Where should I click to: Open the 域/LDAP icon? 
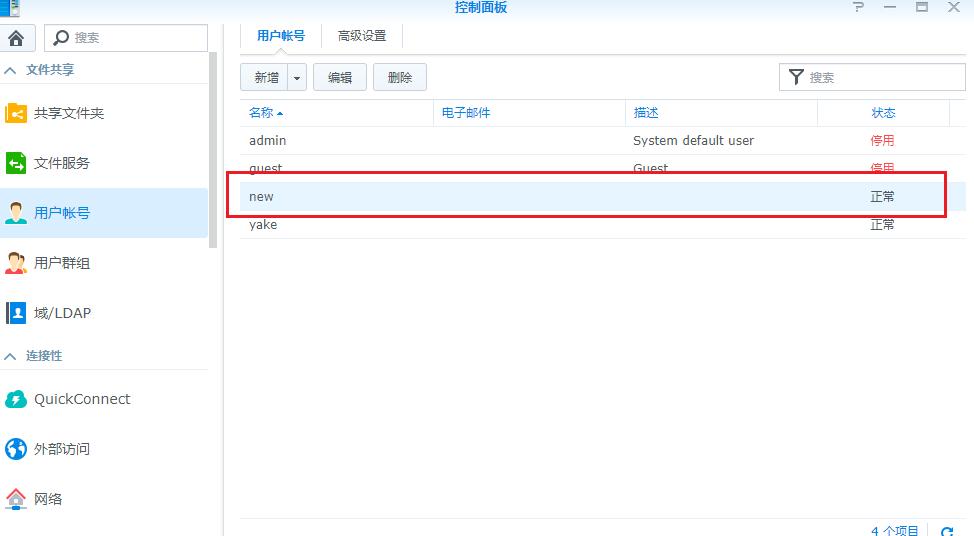pyautogui.click(x=16, y=313)
